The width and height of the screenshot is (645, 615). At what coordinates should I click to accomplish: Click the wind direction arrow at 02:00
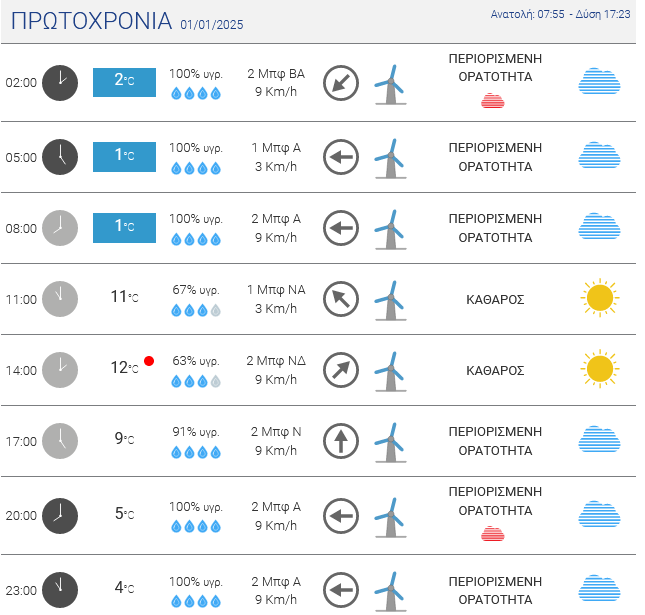coord(341,83)
